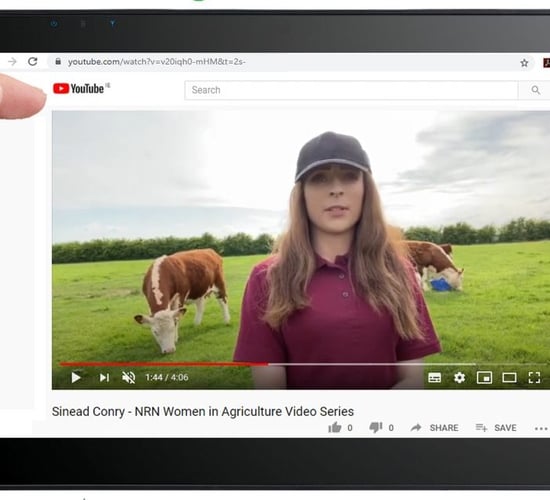Image resolution: width=550 pixels, height=500 pixels.
Task: Toggle theater mode
Action: point(509,378)
